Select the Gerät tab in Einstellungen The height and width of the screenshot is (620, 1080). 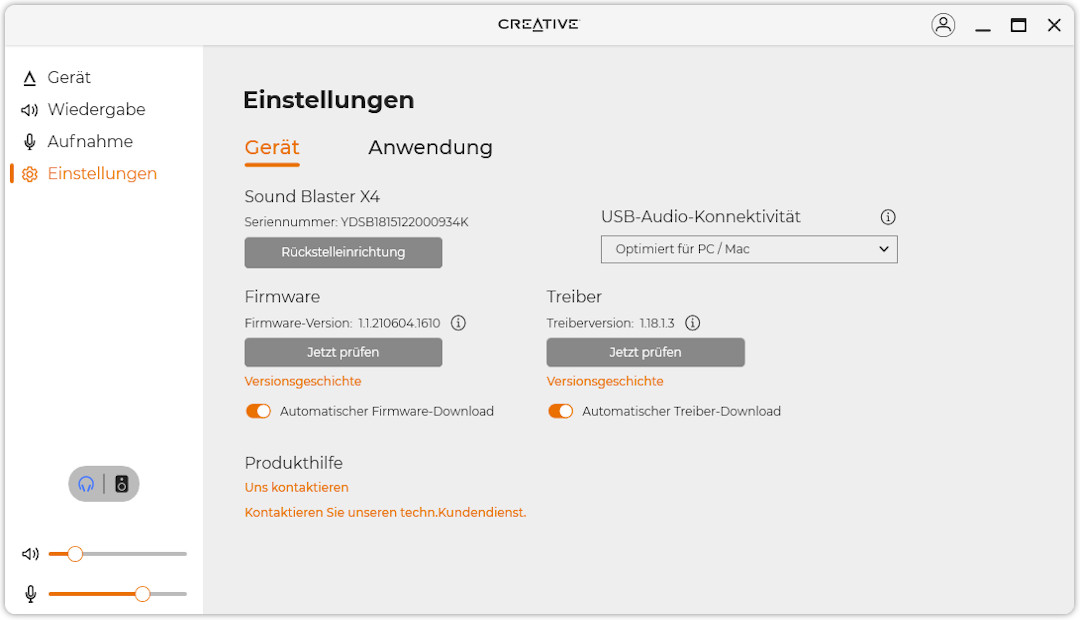(x=272, y=148)
